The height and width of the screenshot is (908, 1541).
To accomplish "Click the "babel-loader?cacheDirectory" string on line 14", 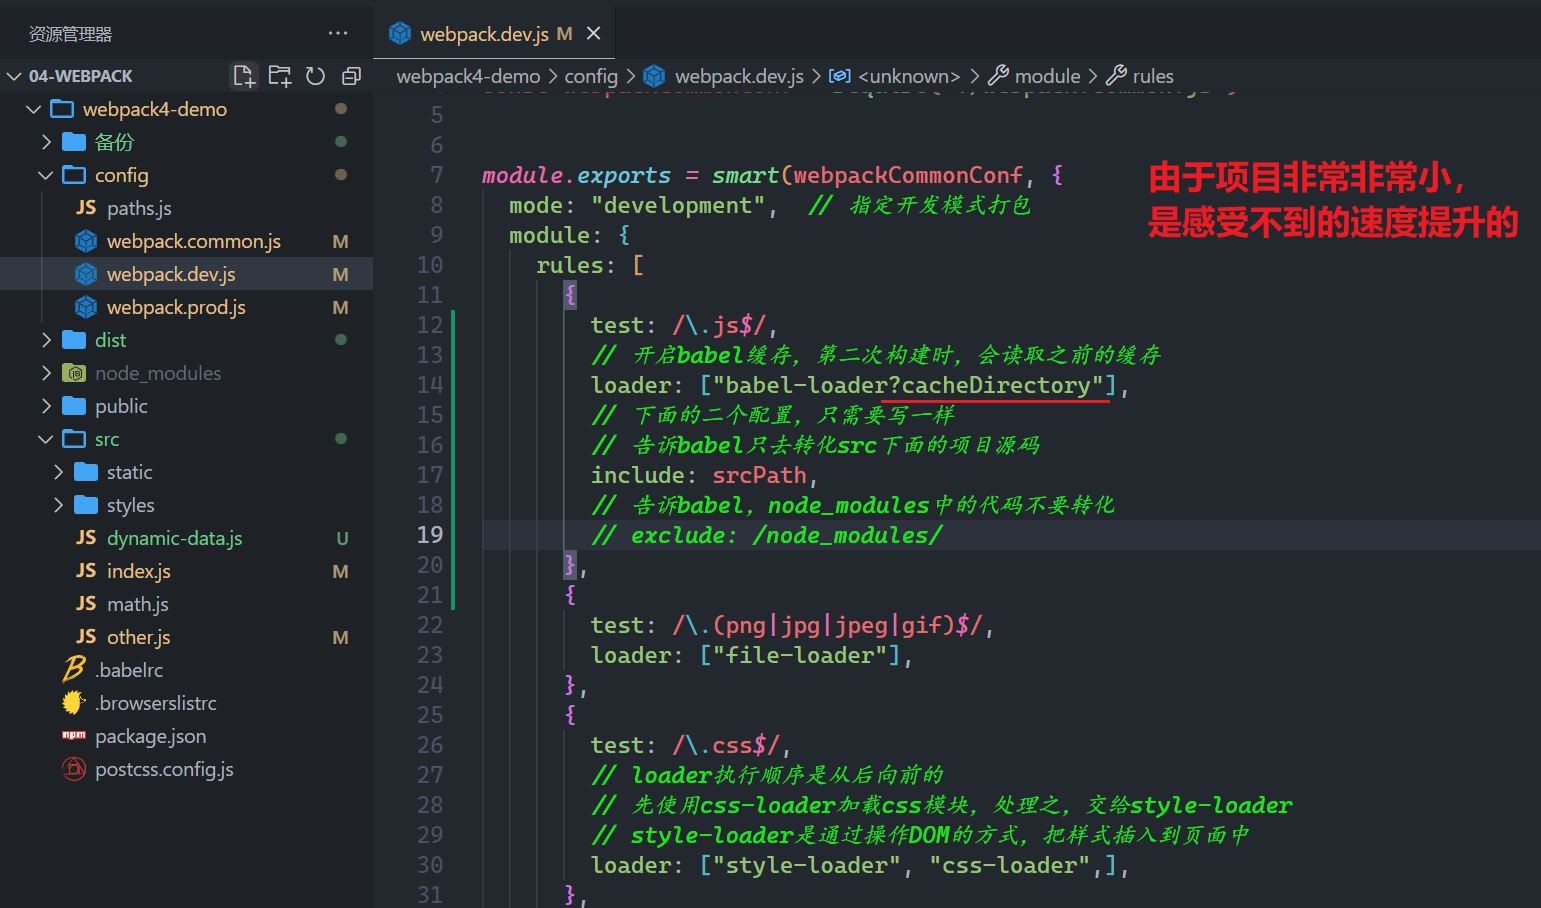I will coord(908,385).
